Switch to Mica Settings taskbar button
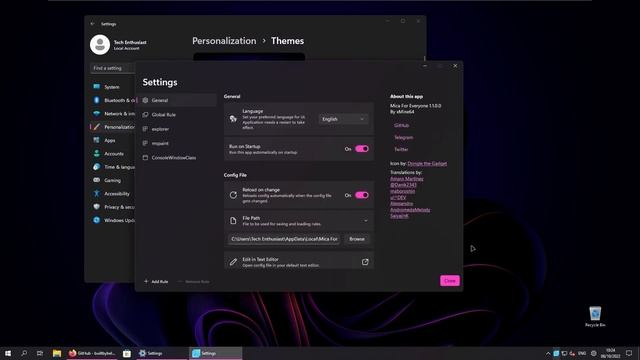The width and height of the screenshot is (640, 360). 216,353
